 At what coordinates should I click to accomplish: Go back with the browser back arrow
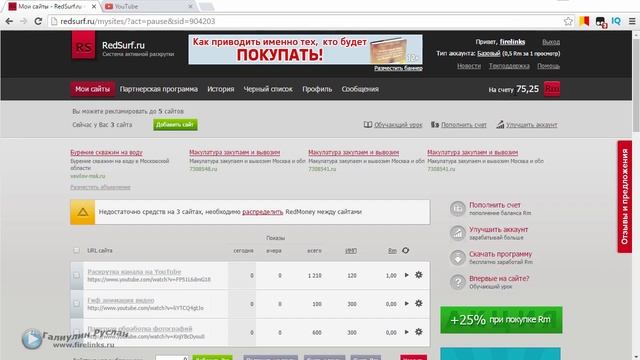9,21
